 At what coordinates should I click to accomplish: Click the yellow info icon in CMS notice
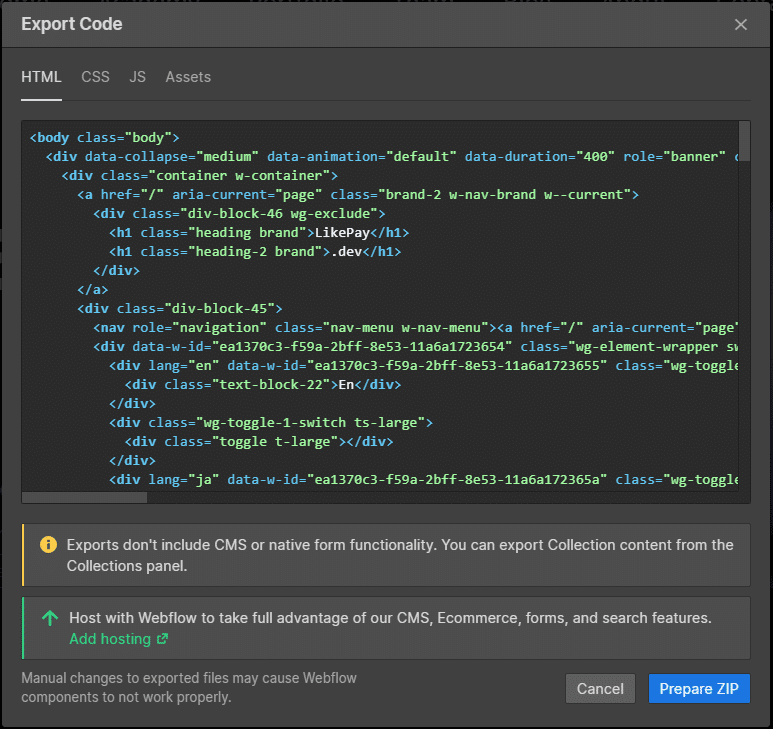click(48, 544)
